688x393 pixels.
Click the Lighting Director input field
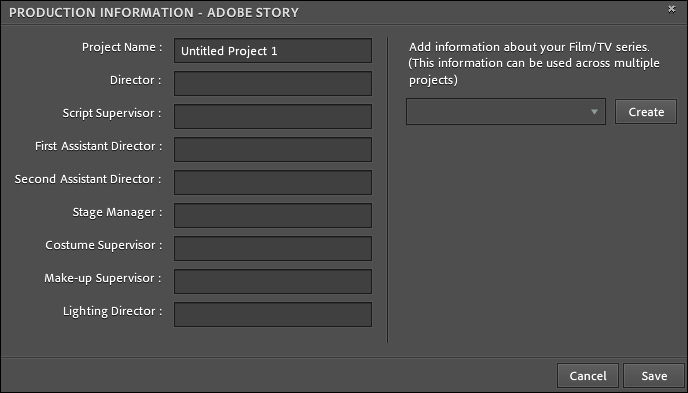(273, 314)
